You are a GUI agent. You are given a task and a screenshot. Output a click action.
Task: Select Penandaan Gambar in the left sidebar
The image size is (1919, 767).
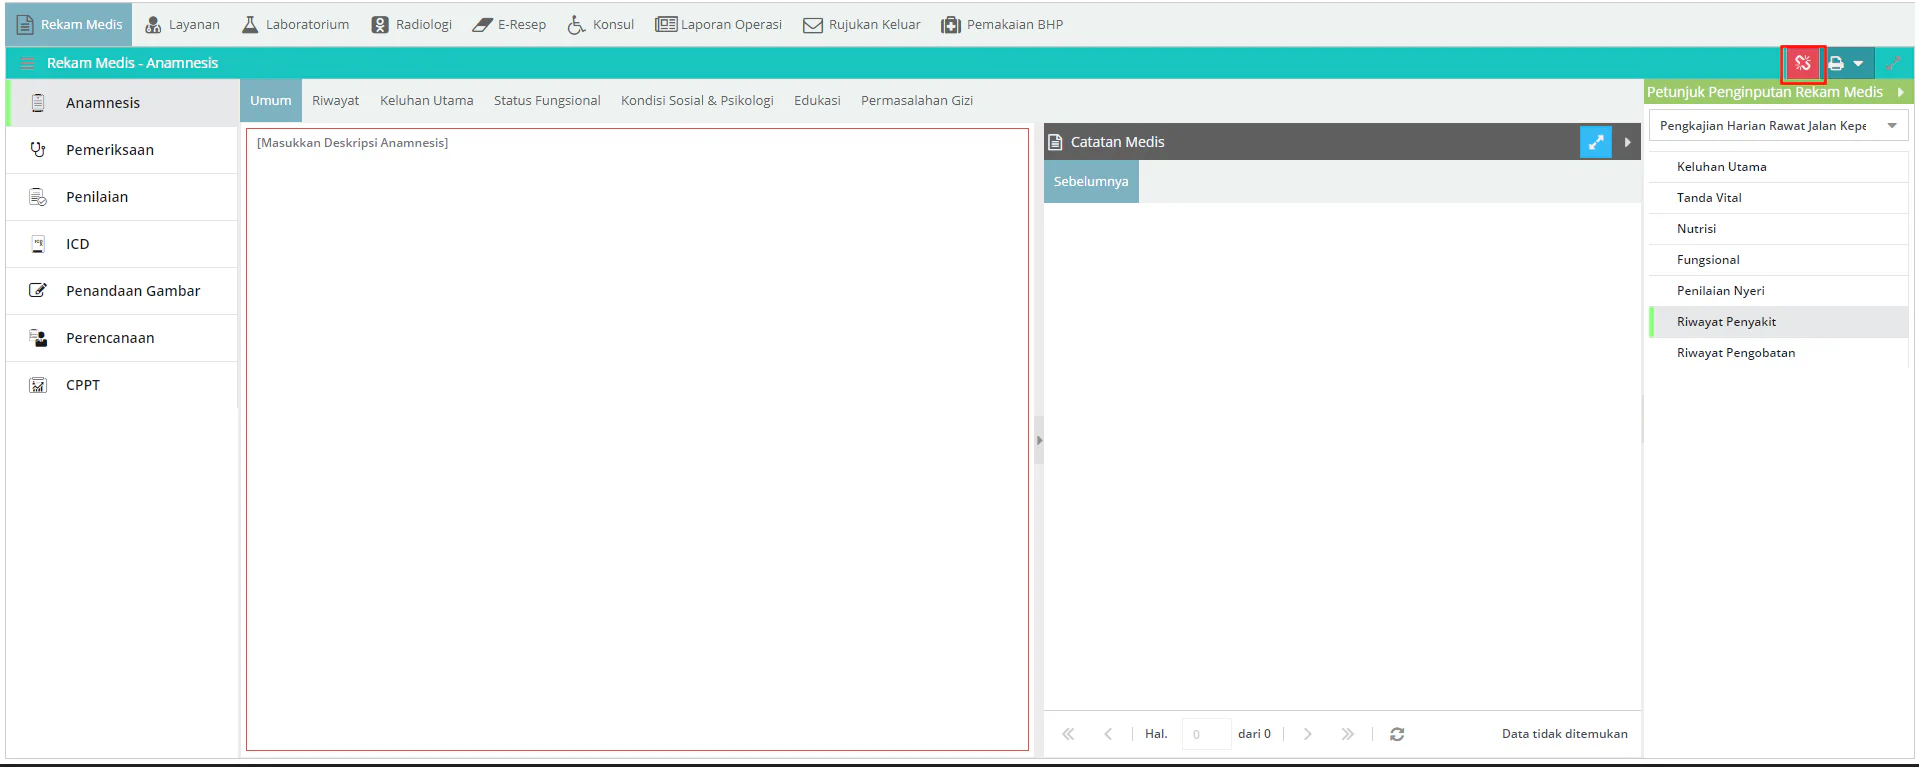point(122,291)
